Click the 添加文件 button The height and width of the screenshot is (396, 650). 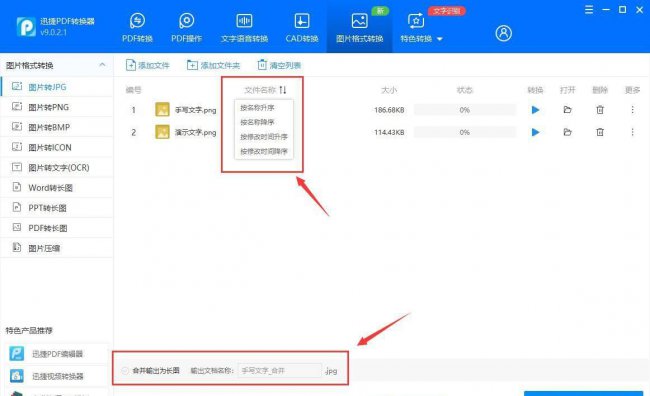tap(148, 65)
